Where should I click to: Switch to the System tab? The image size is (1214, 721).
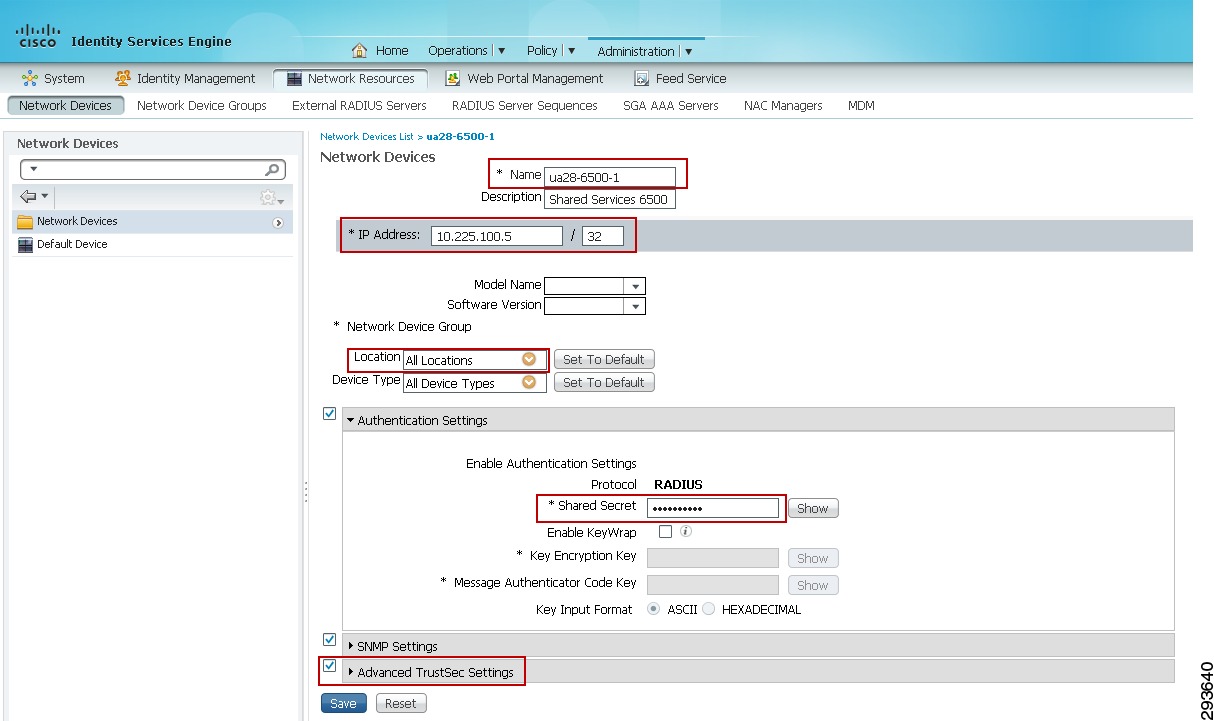(53, 78)
